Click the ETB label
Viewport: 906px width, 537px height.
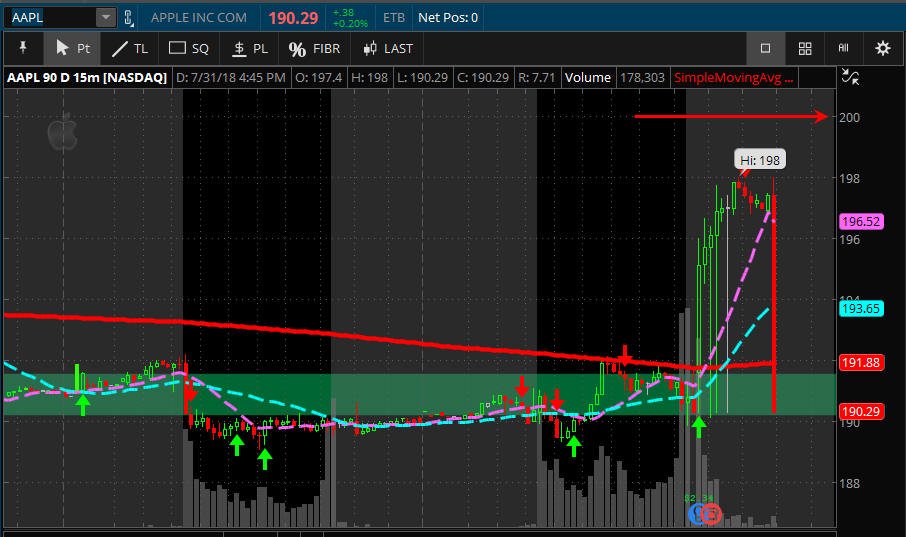394,18
